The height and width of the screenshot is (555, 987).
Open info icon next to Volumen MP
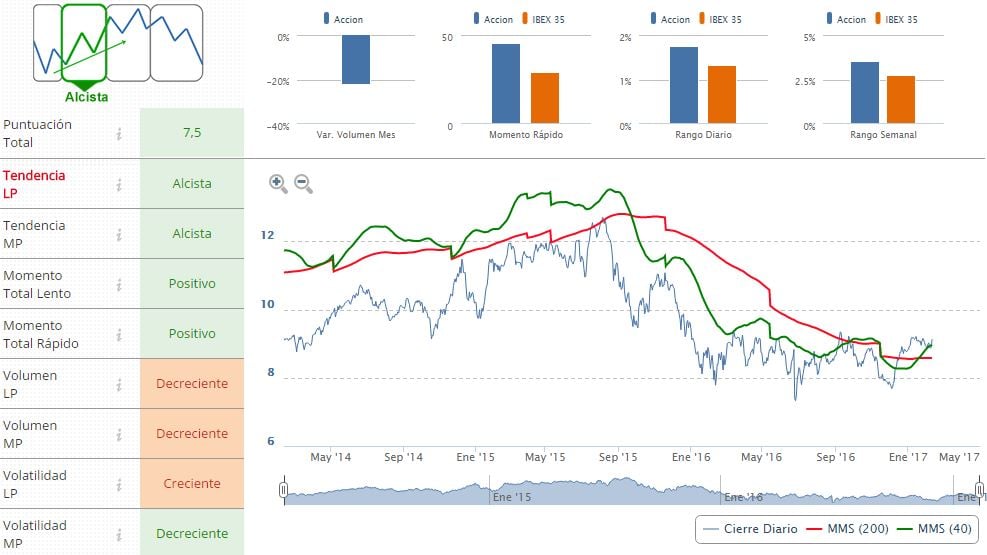(x=119, y=434)
